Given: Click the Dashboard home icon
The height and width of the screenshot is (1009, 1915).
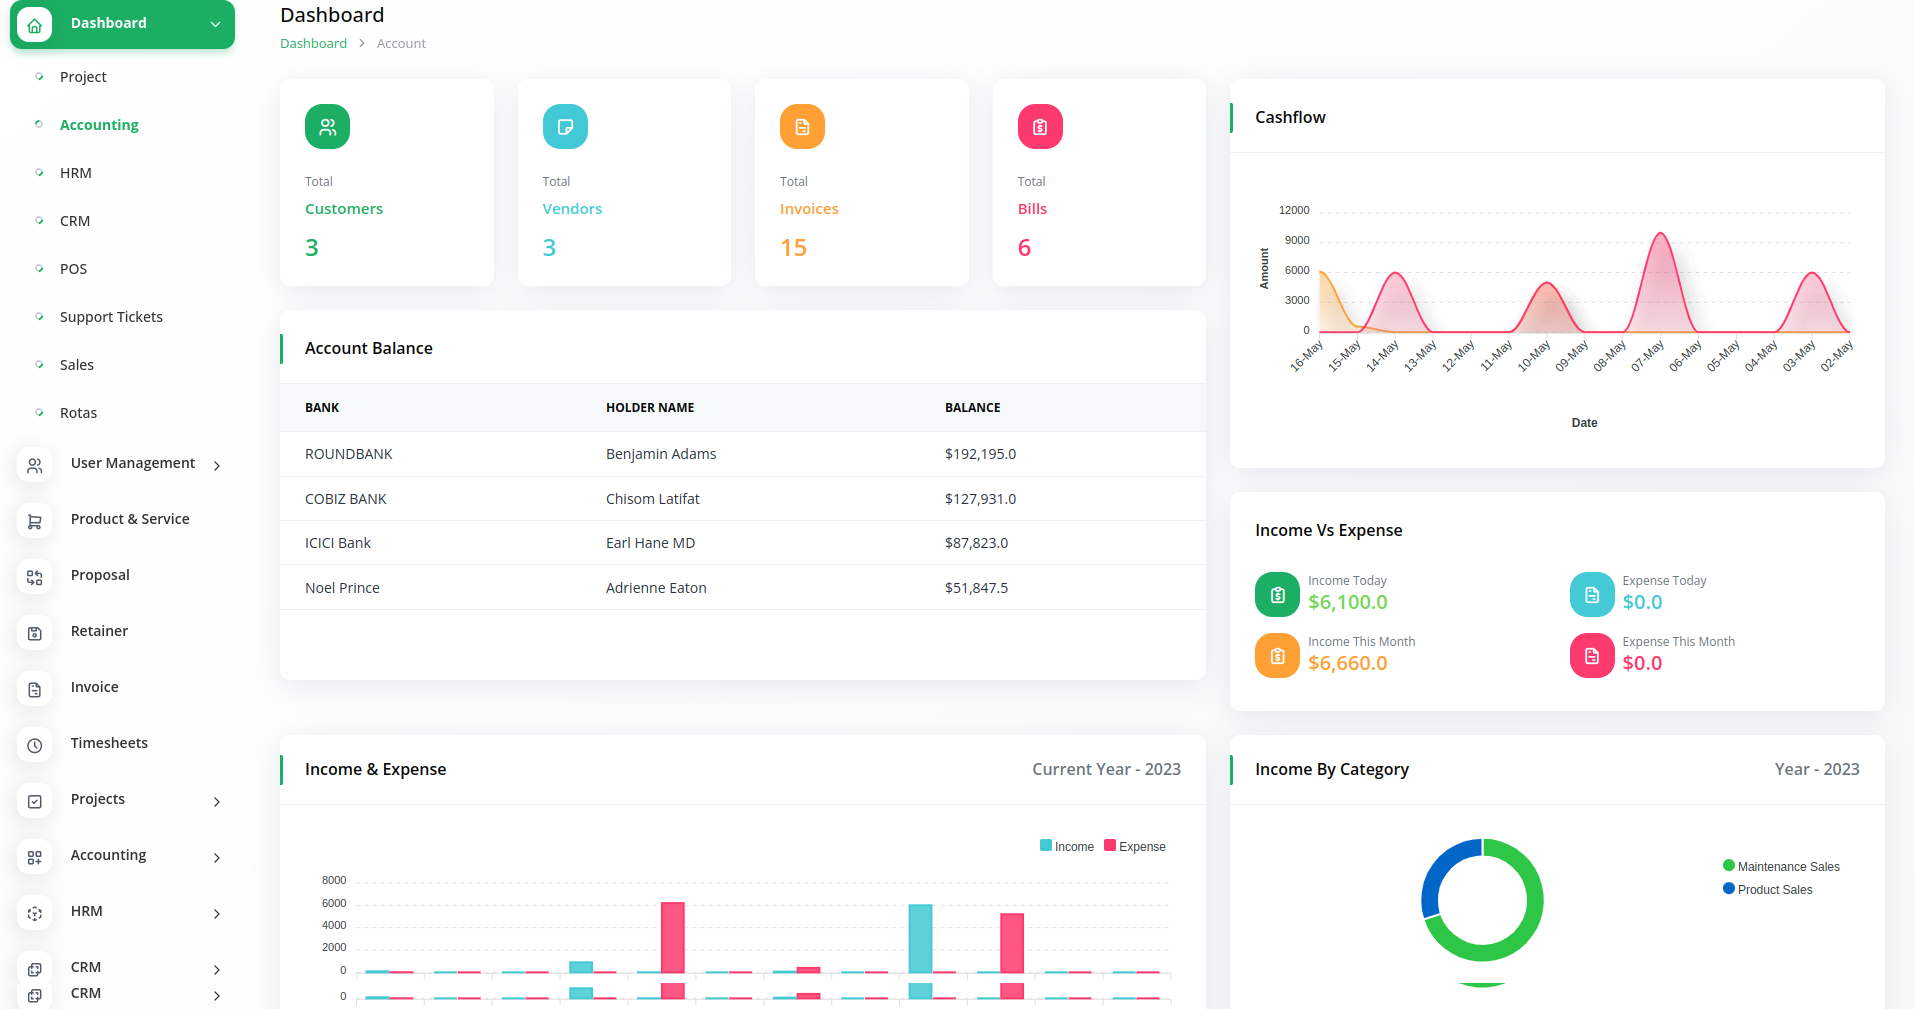Looking at the screenshot, I should pyautogui.click(x=34, y=24).
